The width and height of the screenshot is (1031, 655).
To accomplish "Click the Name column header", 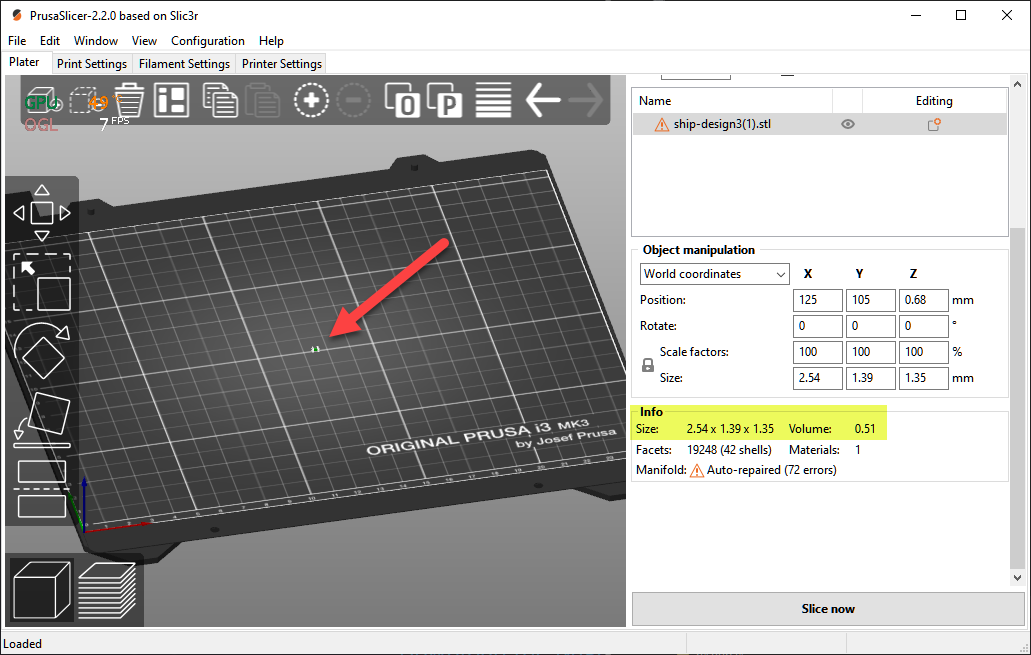I will (732, 101).
